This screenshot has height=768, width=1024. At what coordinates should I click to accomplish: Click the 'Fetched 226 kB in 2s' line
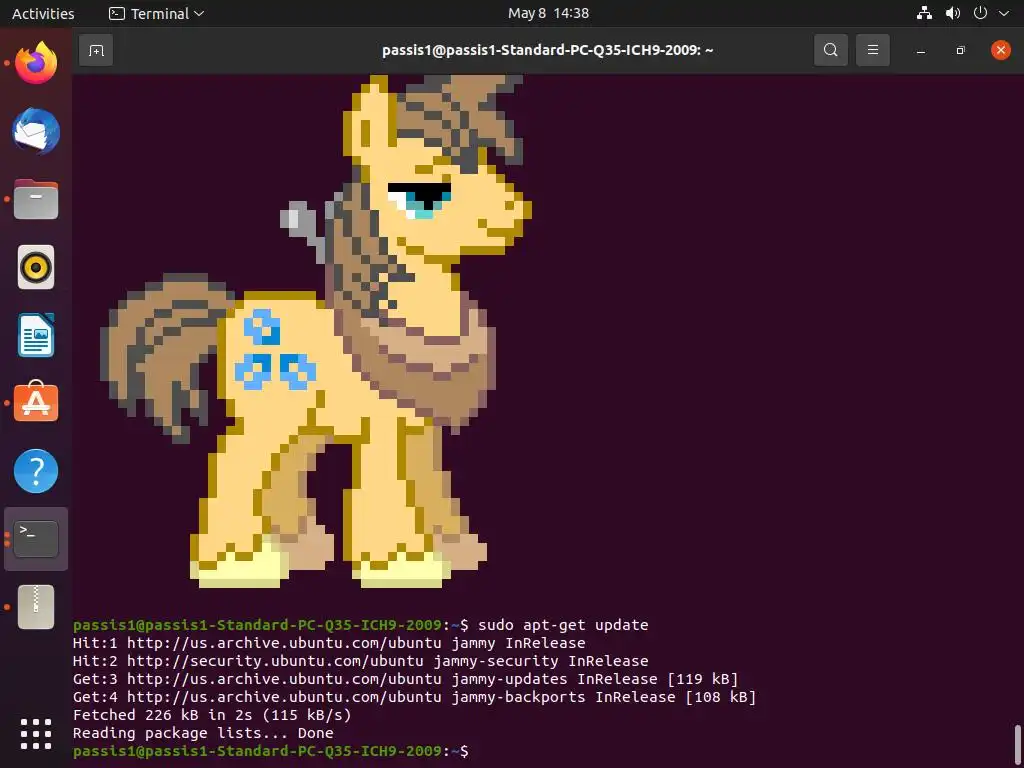(x=212, y=715)
